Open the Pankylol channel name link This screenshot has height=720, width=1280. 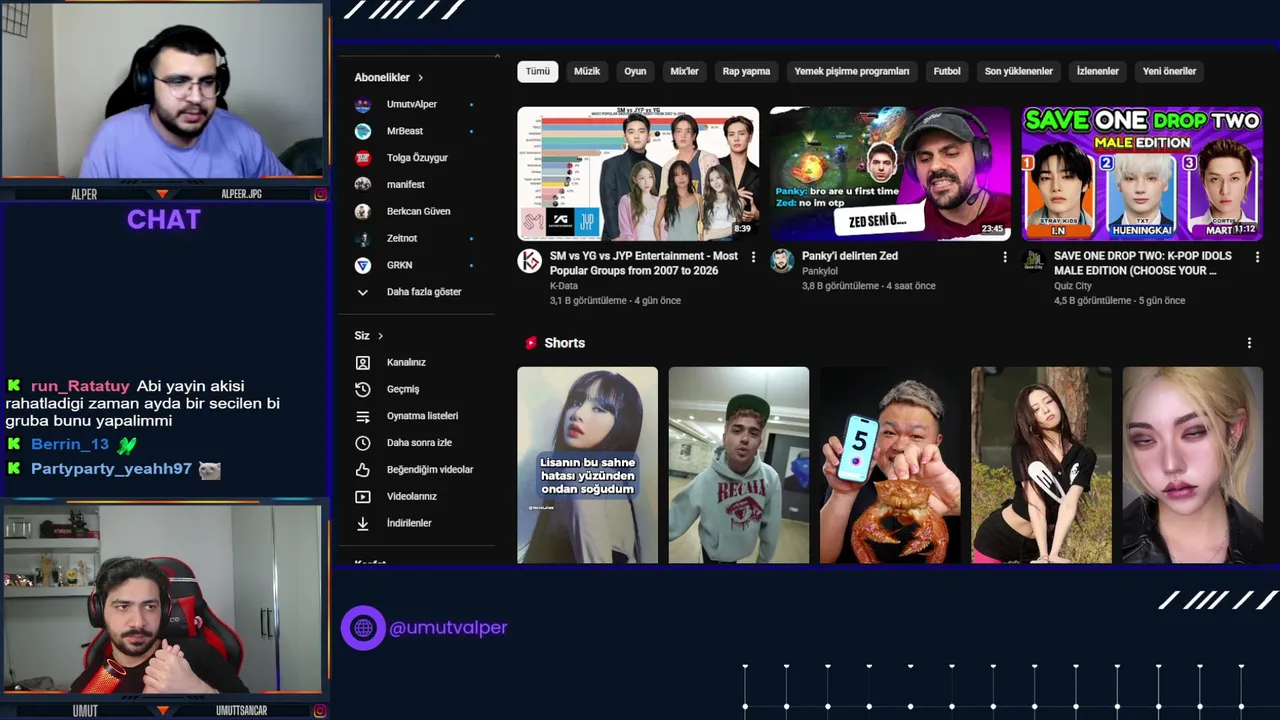[x=820, y=271]
